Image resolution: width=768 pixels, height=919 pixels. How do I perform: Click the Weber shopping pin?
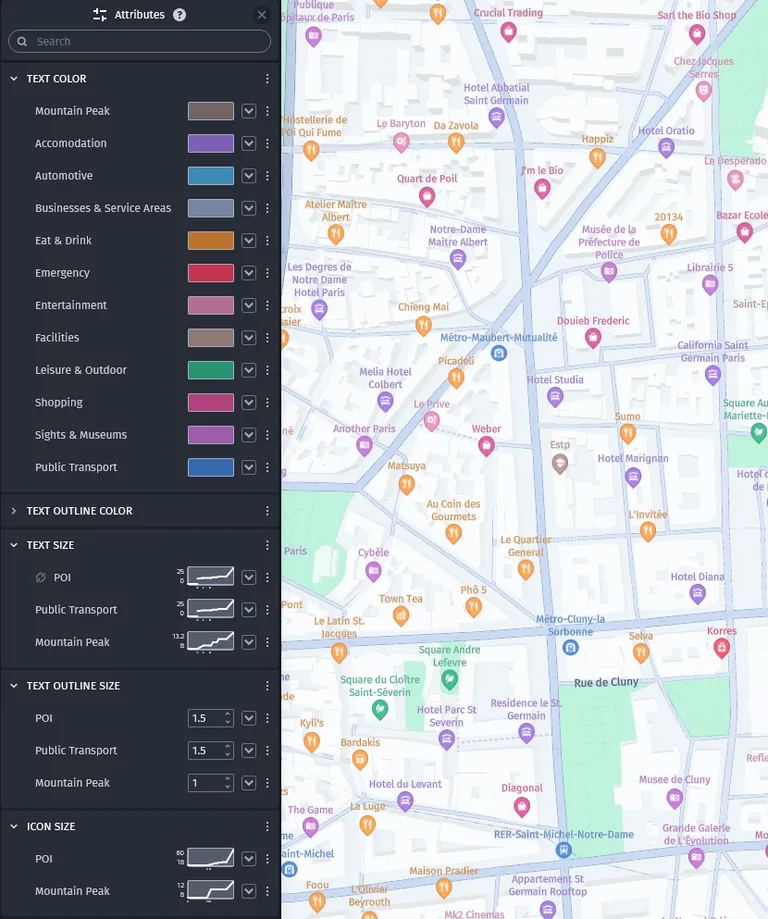486,447
